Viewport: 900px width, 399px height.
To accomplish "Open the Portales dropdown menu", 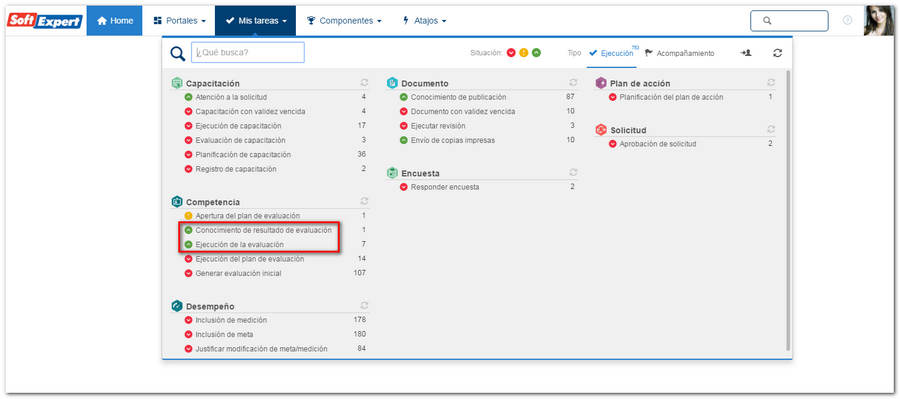I will 179,21.
